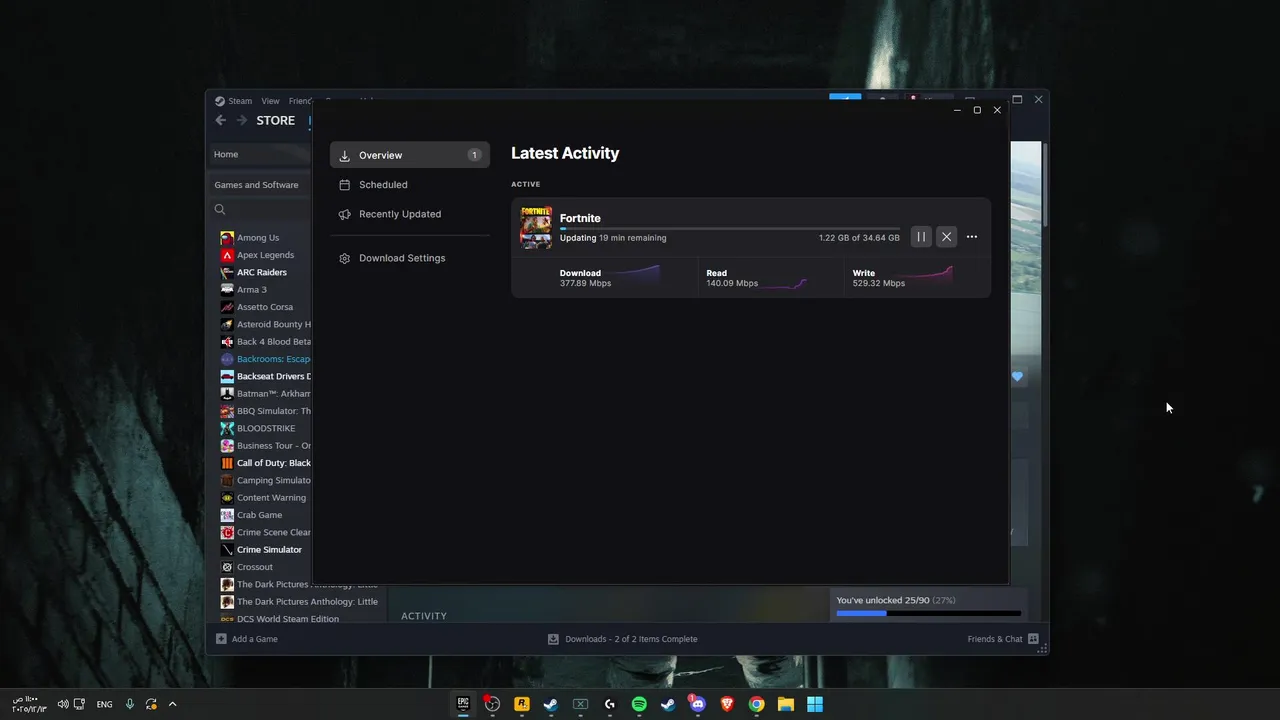
Task: Open the Windows Start menu
Action: (x=815, y=704)
